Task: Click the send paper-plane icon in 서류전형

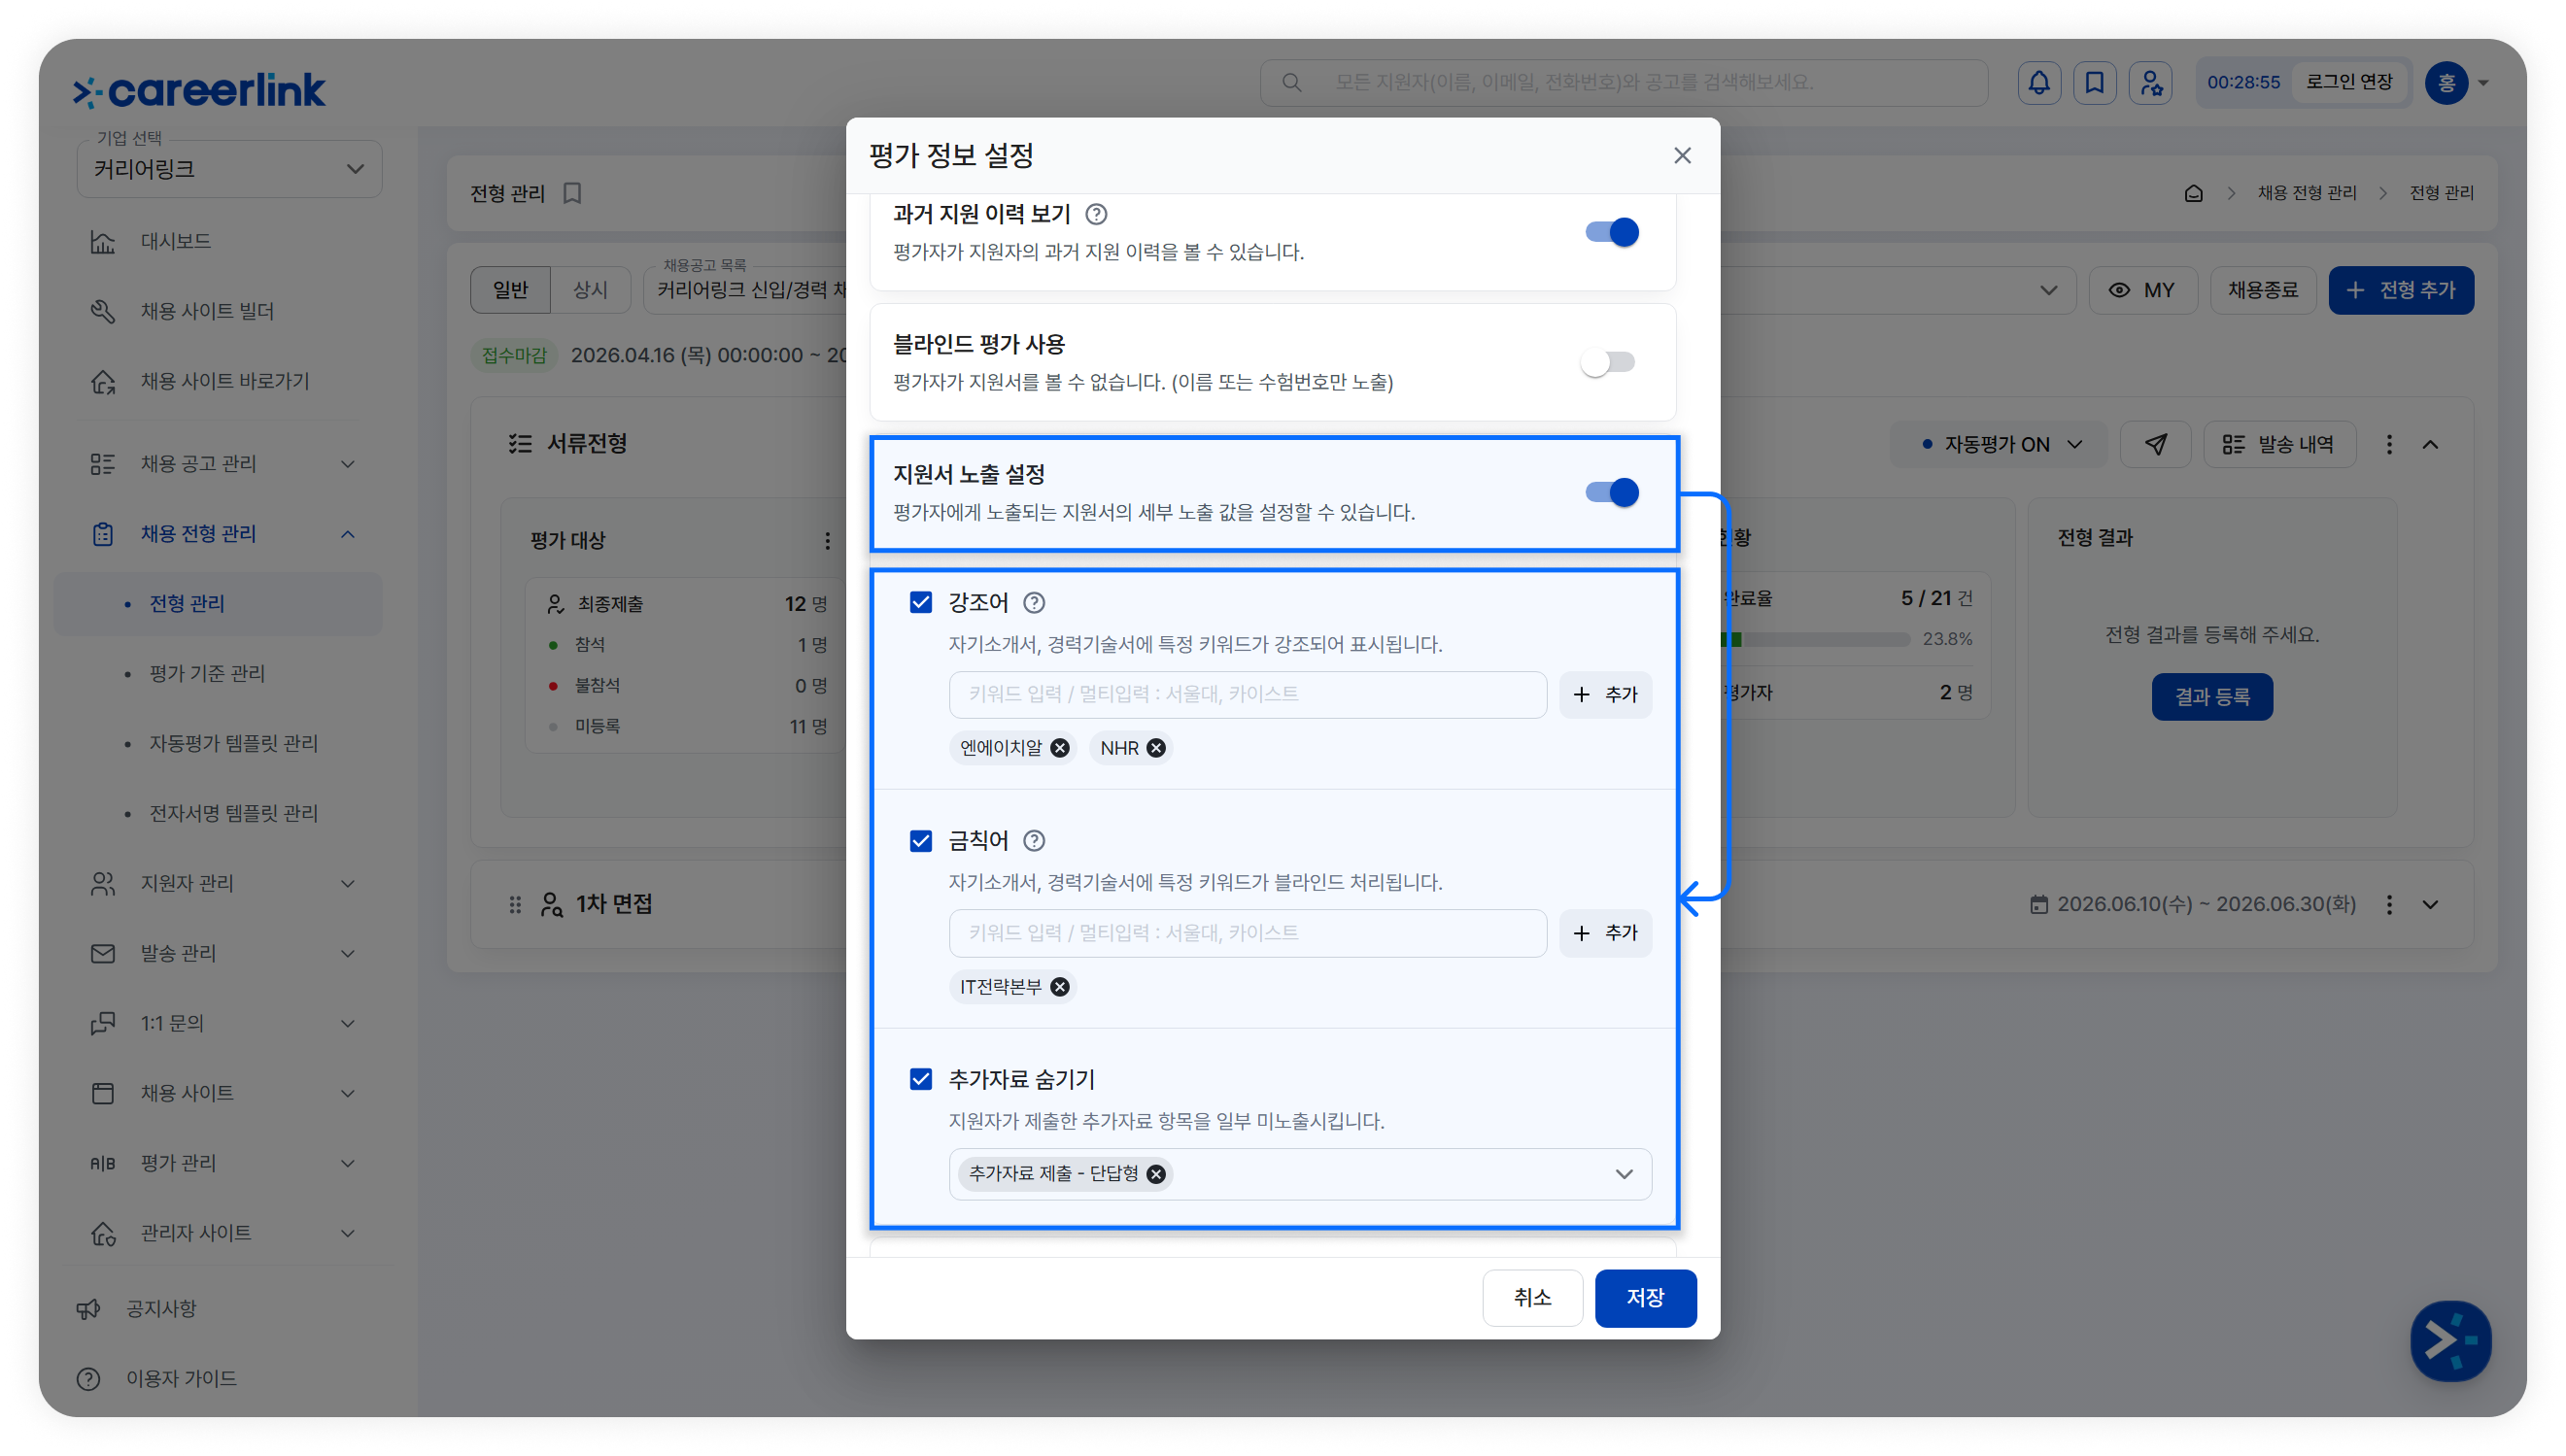Action: (2155, 444)
